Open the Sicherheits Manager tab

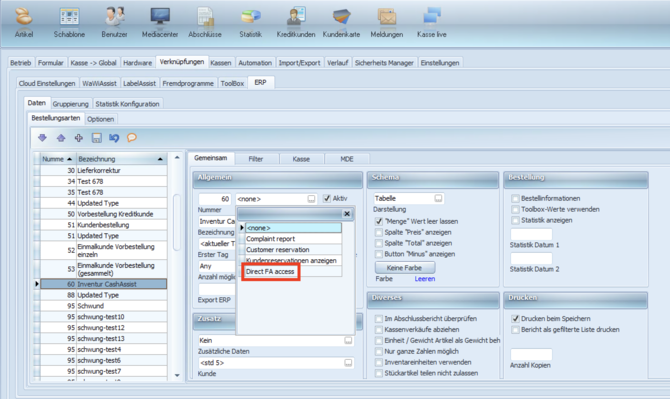click(x=384, y=63)
